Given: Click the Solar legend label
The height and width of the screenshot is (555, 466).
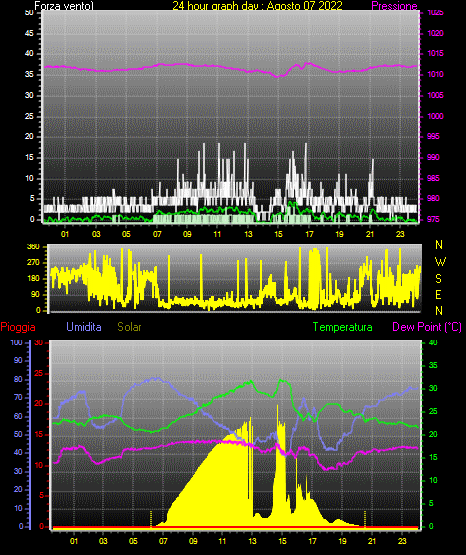Looking at the screenshot, I should (129, 327).
